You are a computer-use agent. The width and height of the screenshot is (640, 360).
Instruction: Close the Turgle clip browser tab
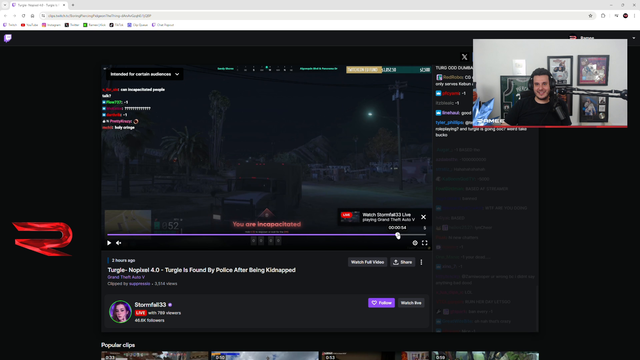click(x=64, y=5)
